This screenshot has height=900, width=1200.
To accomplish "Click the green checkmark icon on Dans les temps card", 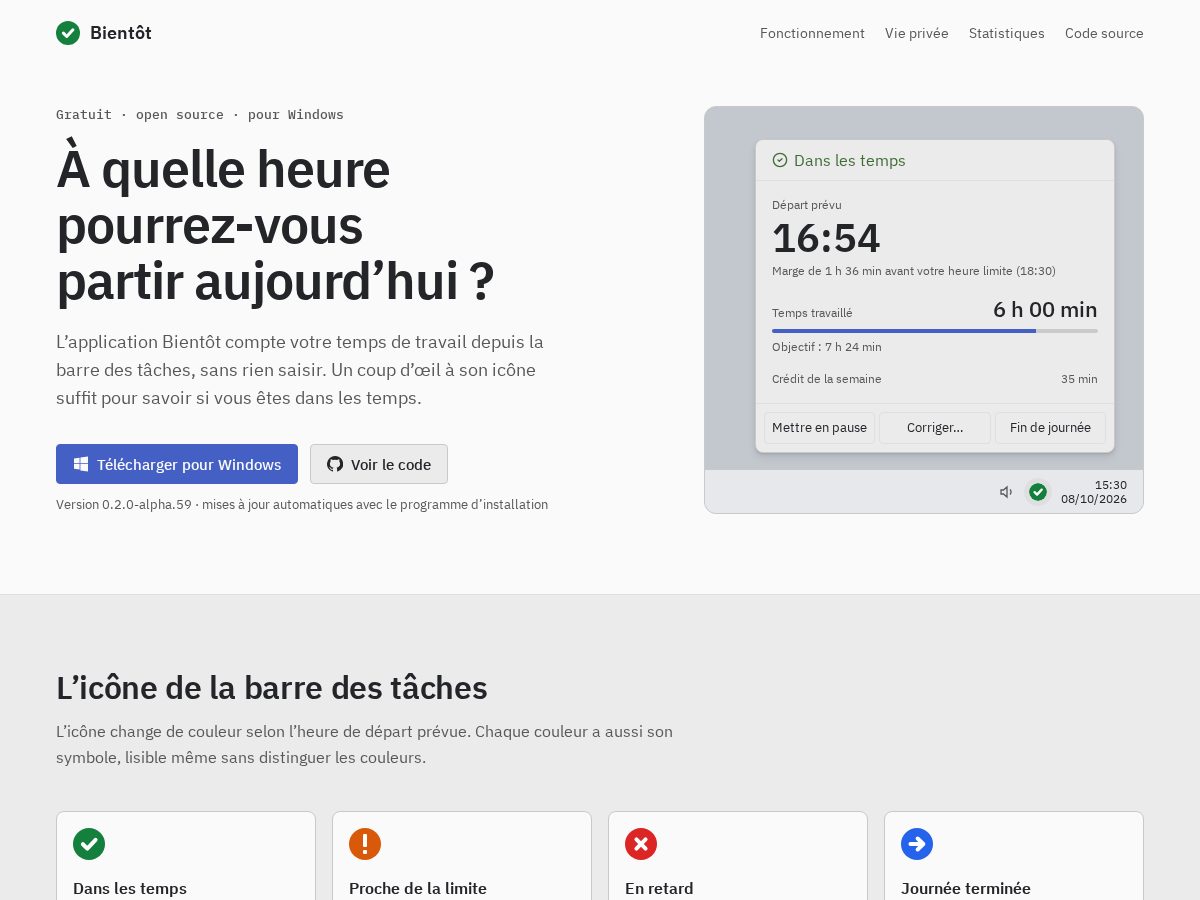I will click(89, 844).
